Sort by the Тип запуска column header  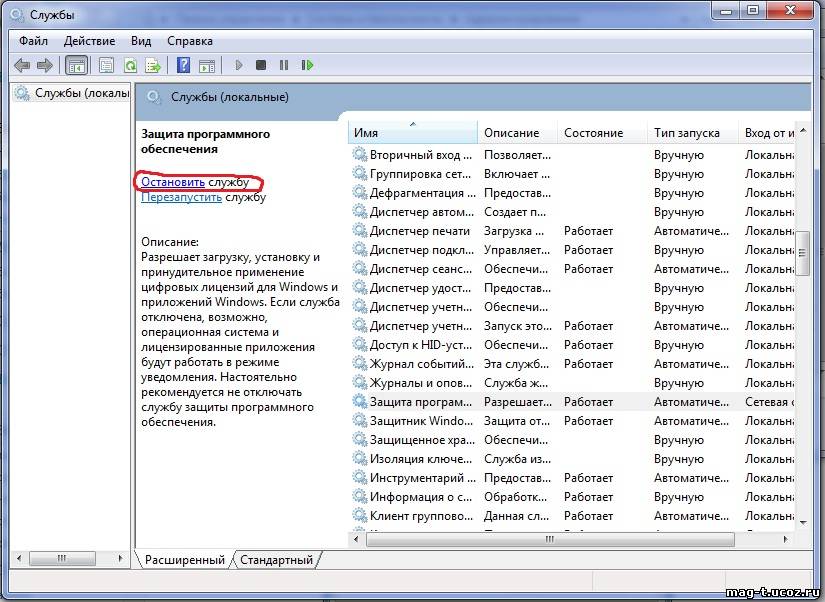pyautogui.click(x=693, y=133)
